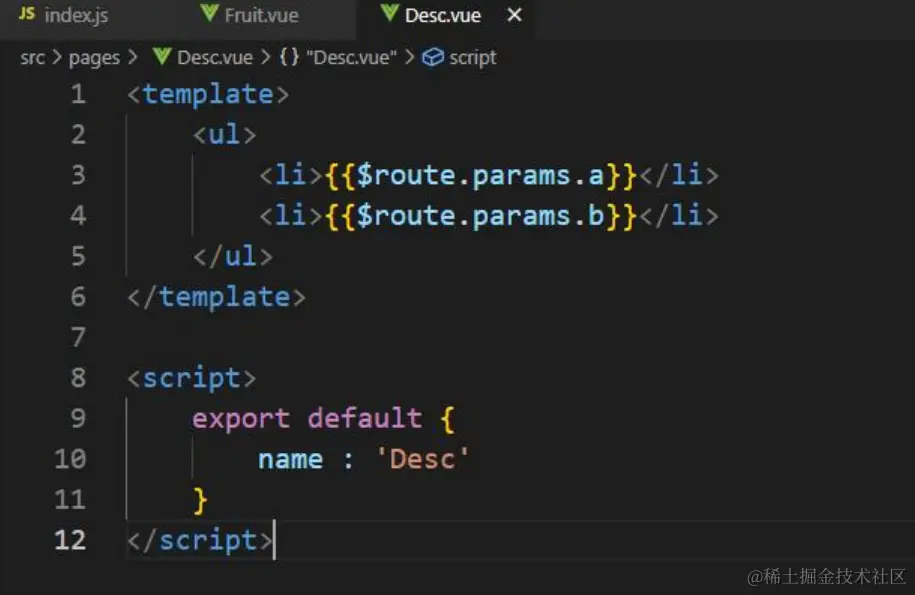Open the Desc.vue breadcrumb segment

(x=215, y=58)
